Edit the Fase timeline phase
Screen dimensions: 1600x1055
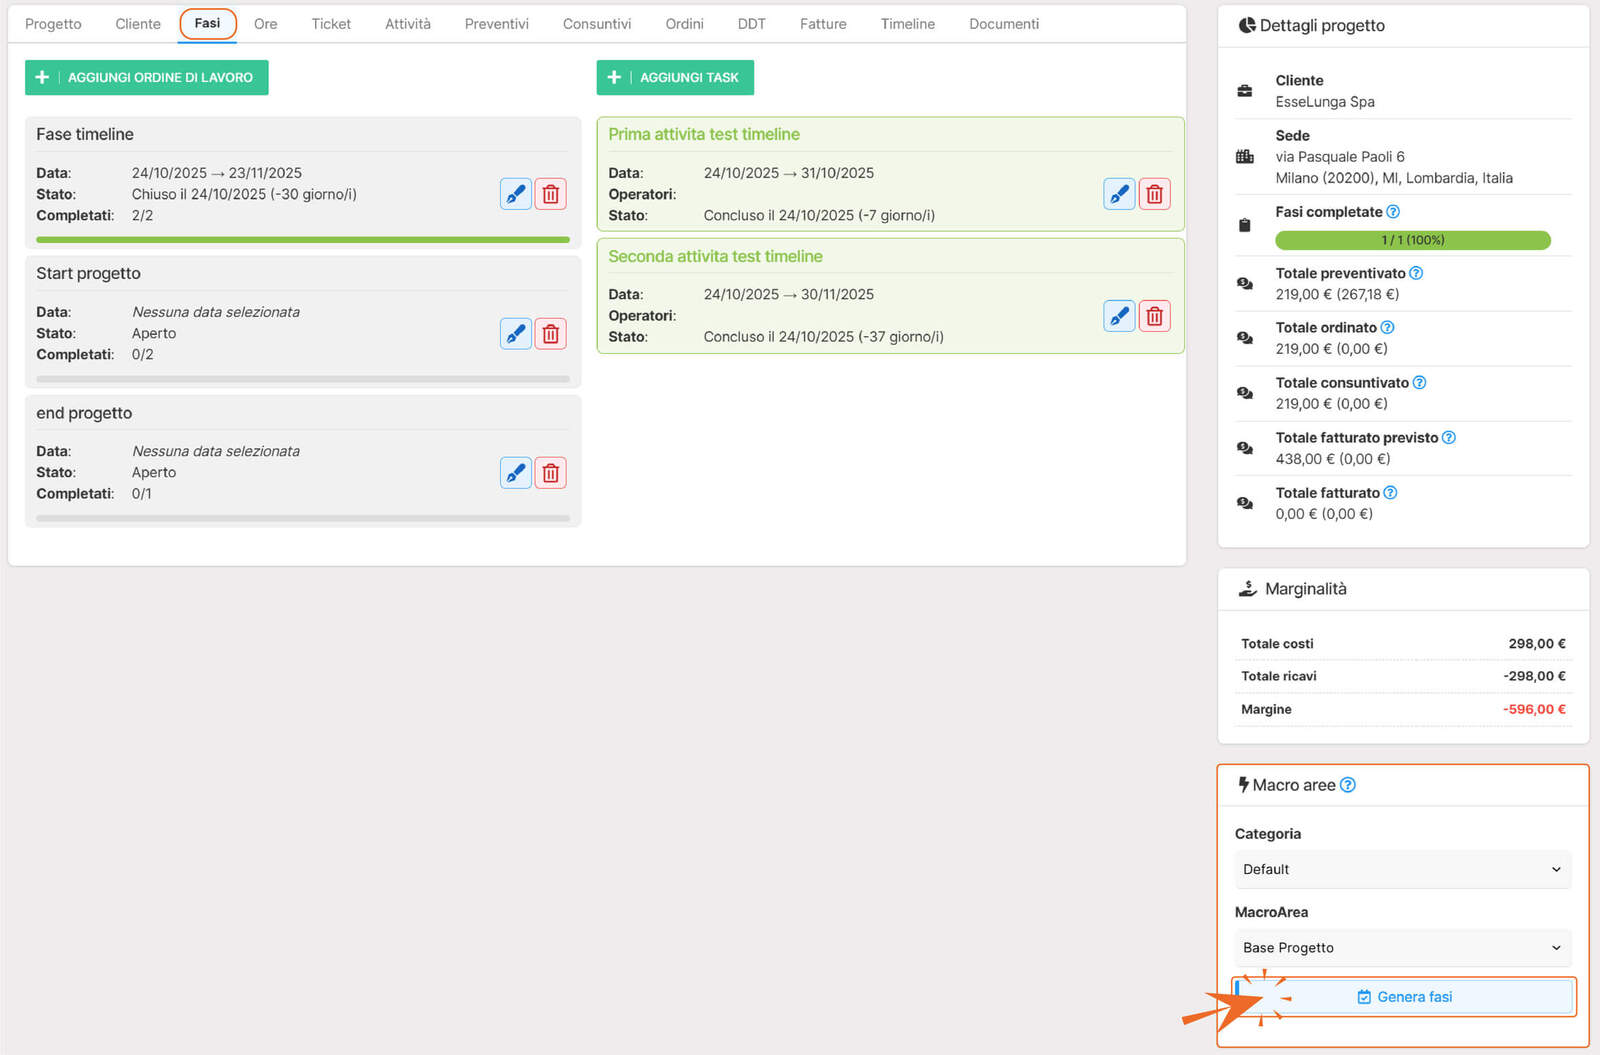tap(515, 194)
